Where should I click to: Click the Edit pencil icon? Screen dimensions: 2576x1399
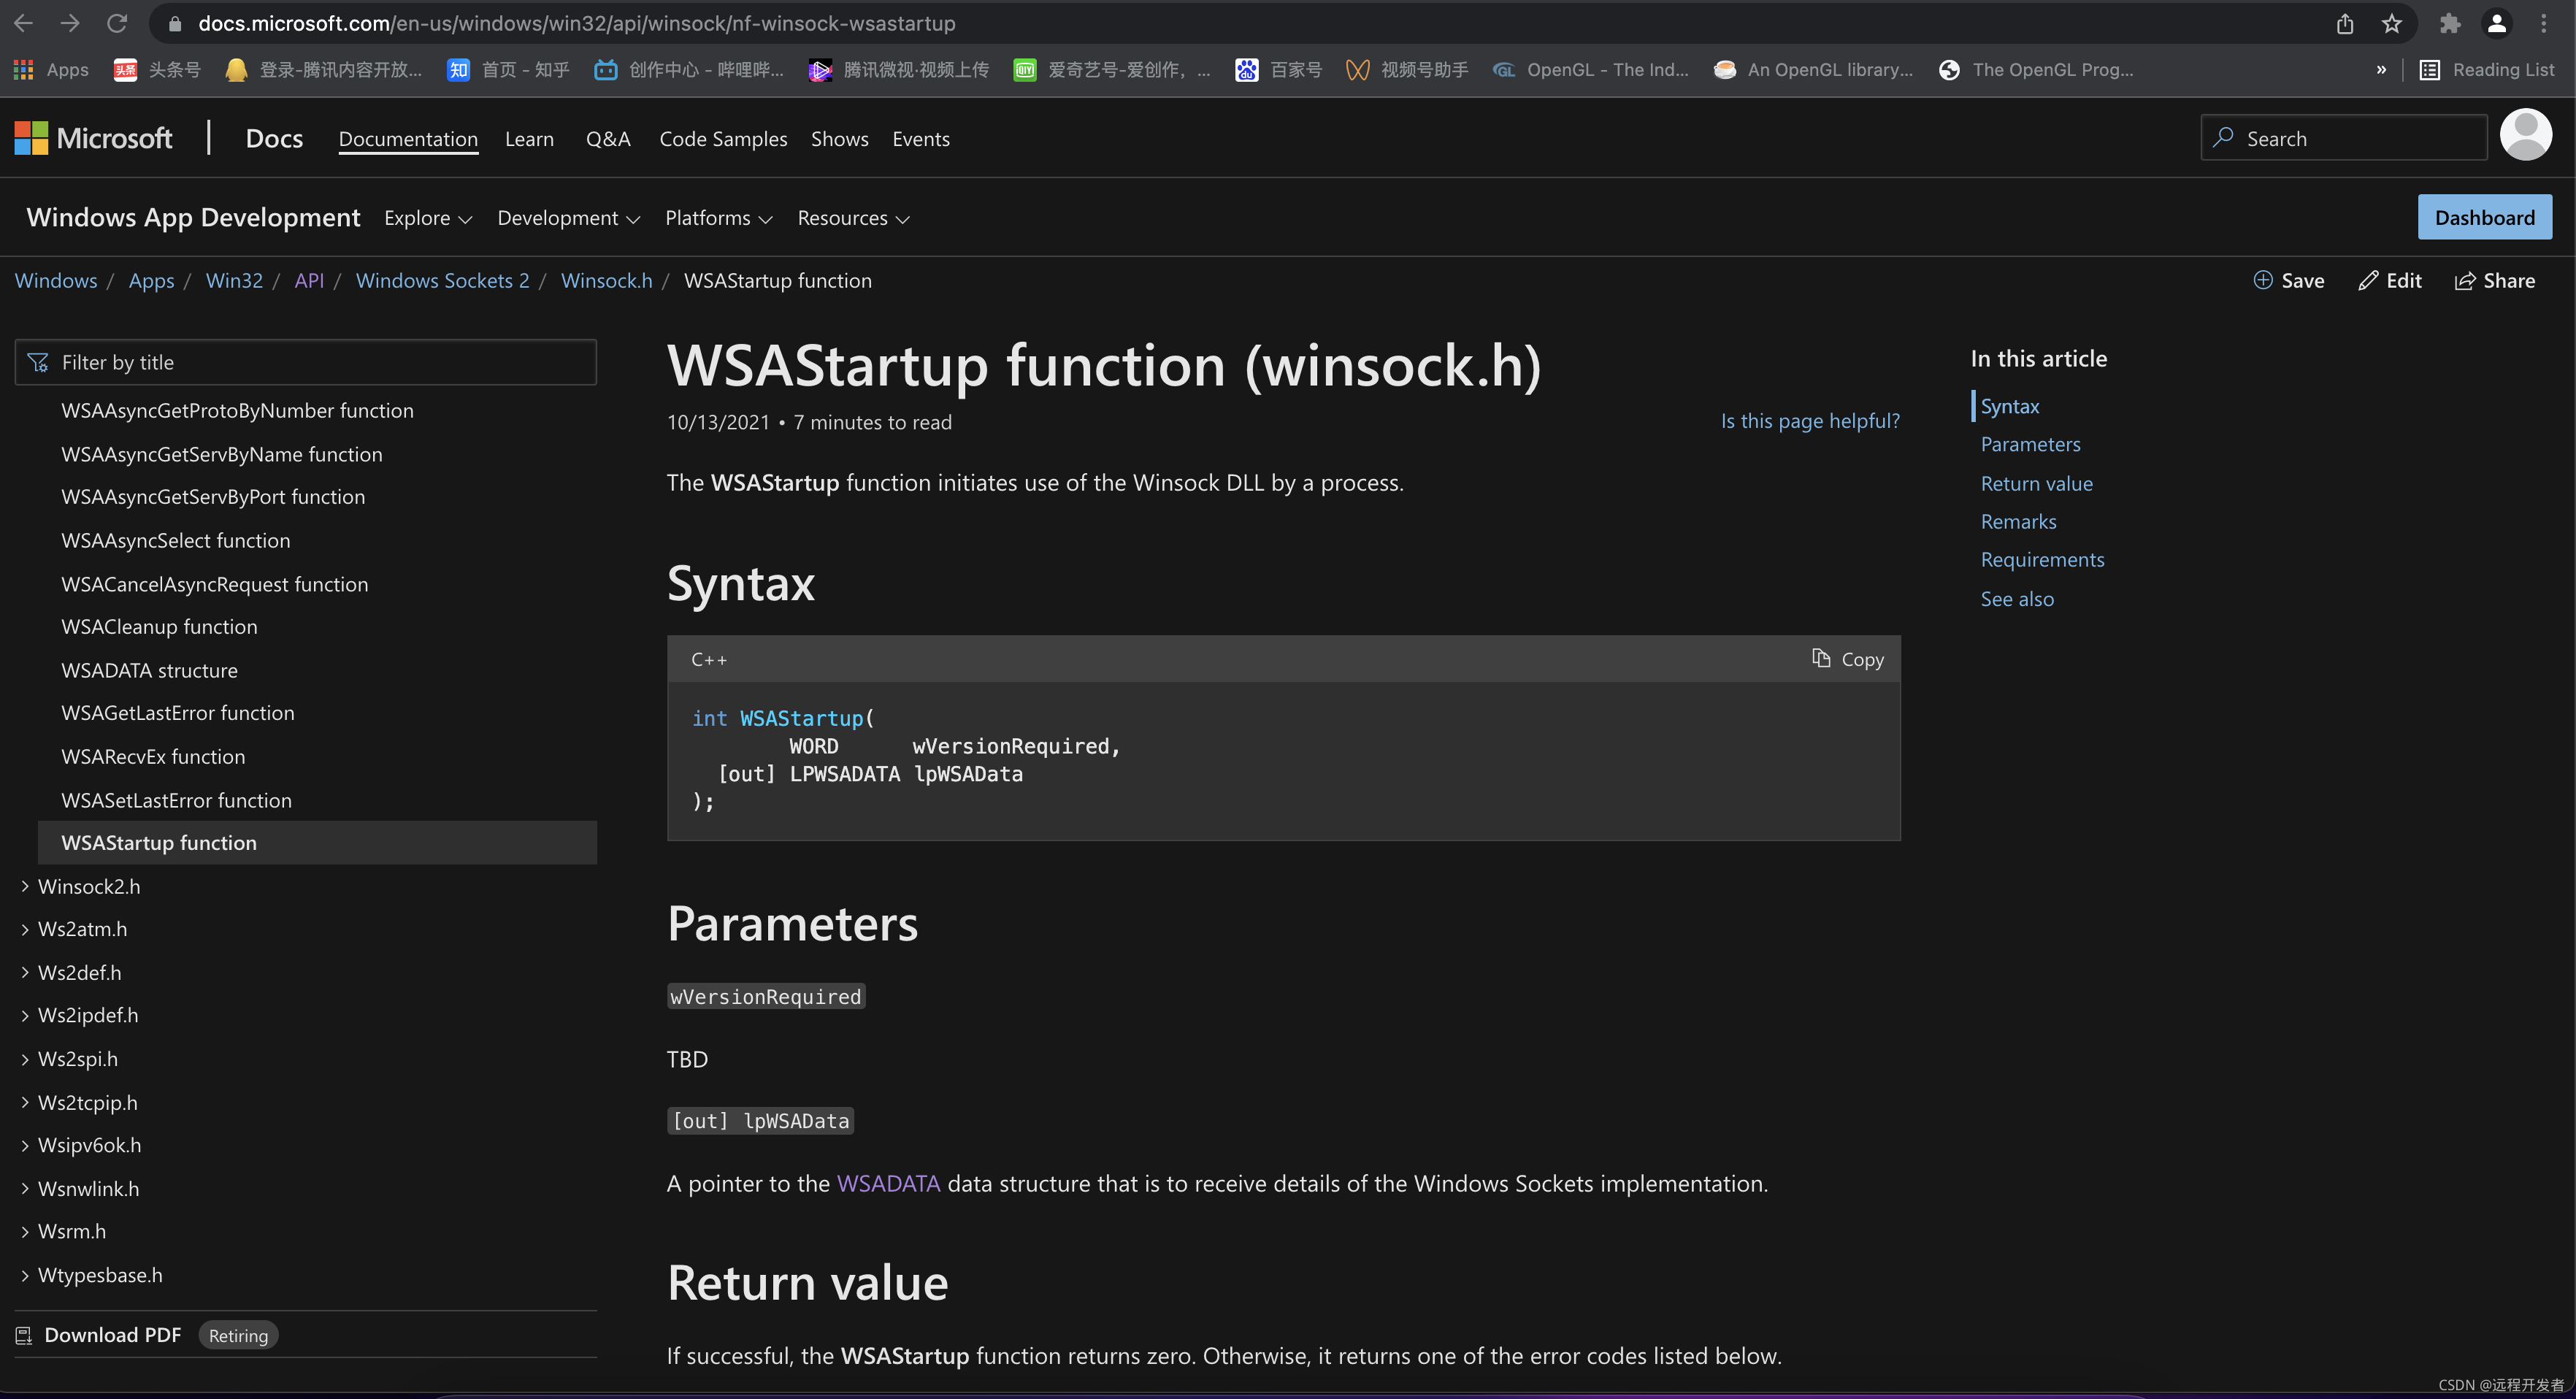coord(2368,280)
